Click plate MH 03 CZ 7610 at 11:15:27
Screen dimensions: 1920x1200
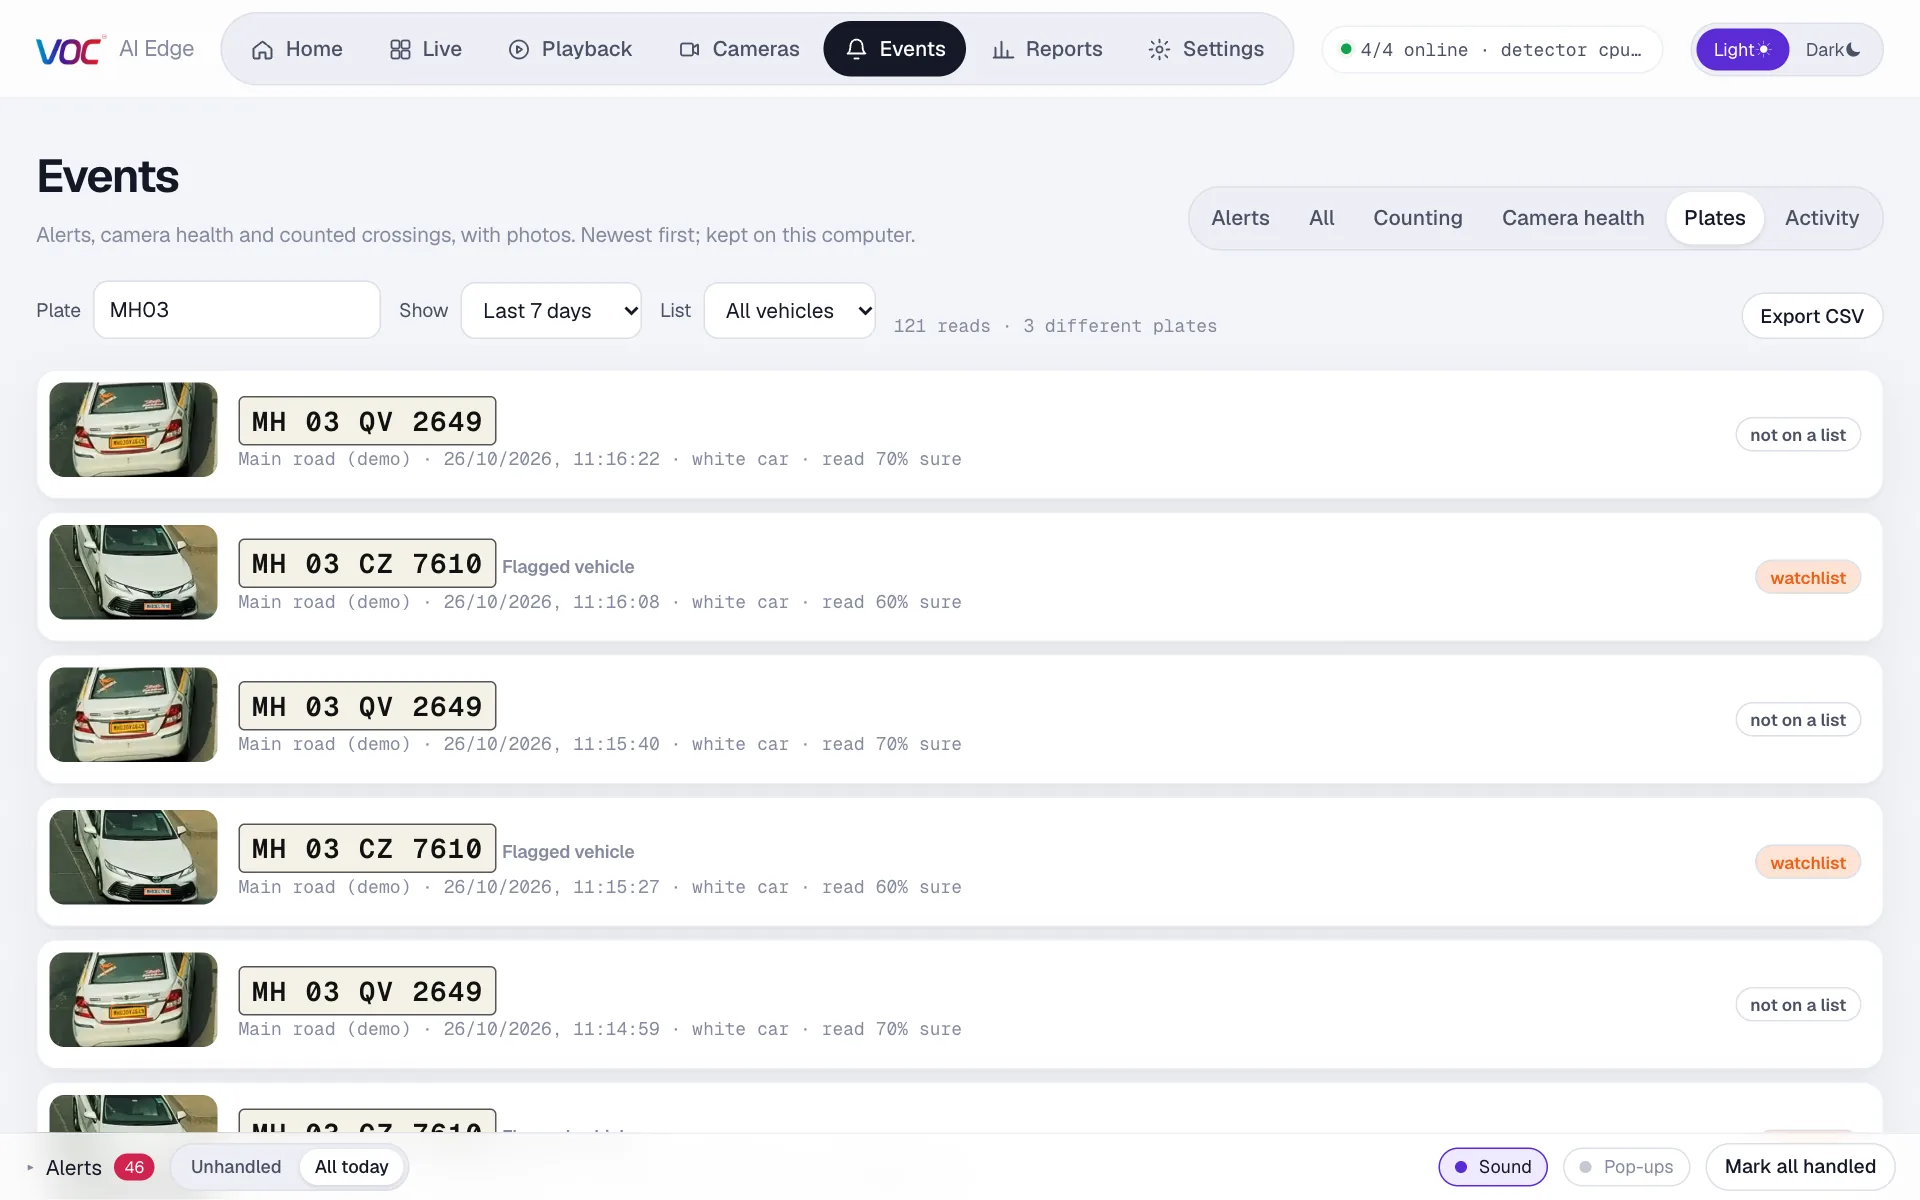pyautogui.click(x=367, y=849)
